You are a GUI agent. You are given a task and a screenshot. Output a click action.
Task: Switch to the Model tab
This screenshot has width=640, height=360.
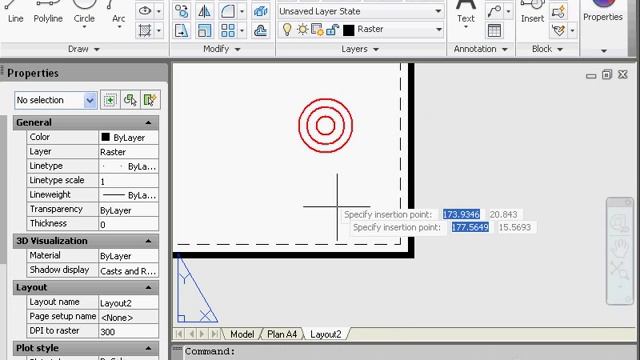click(x=242, y=334)
